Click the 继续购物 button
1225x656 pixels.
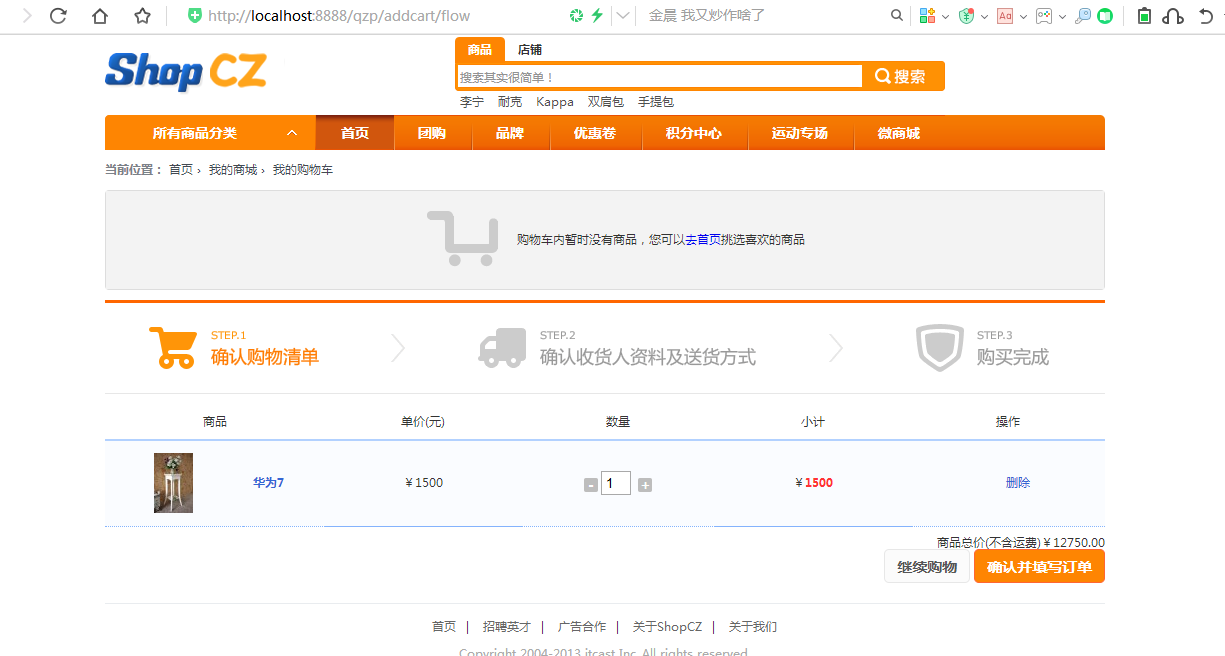click(927, 567)
